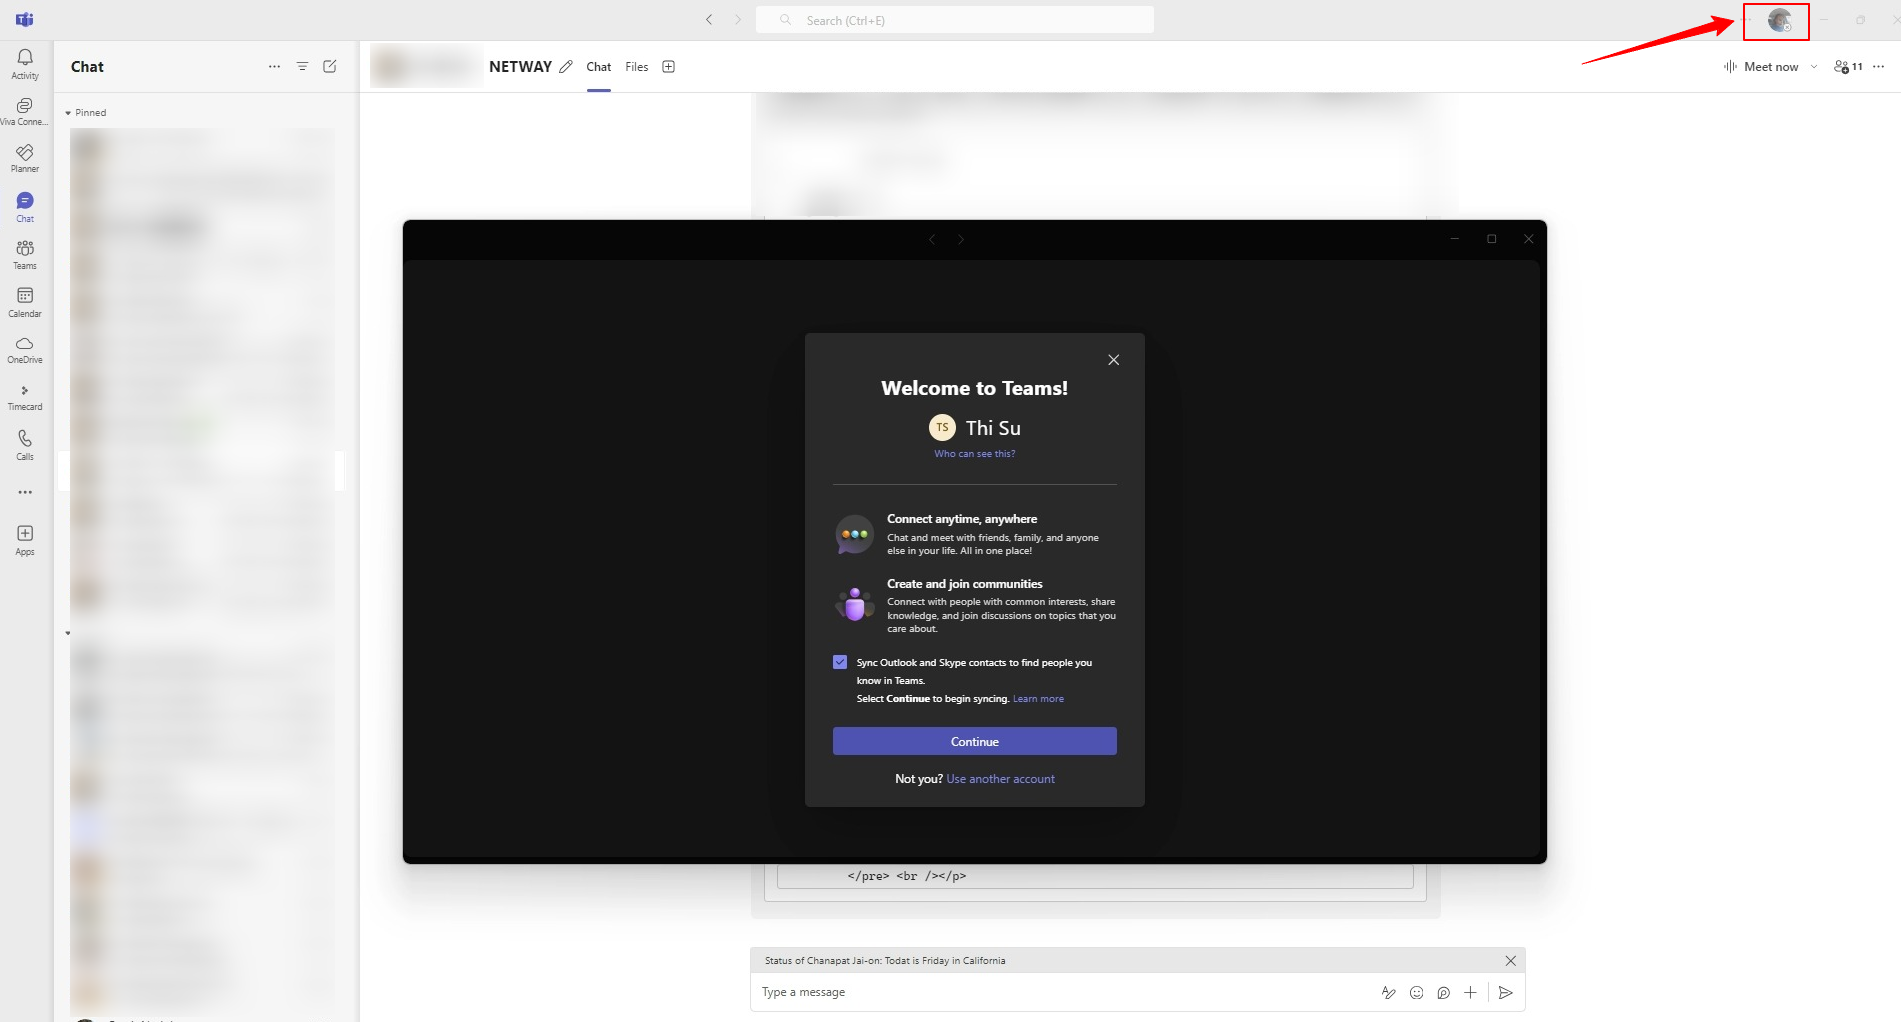This screenshot has height=1022, width=1901.
Task: Open the chat filter options
Action: [302, 66]
